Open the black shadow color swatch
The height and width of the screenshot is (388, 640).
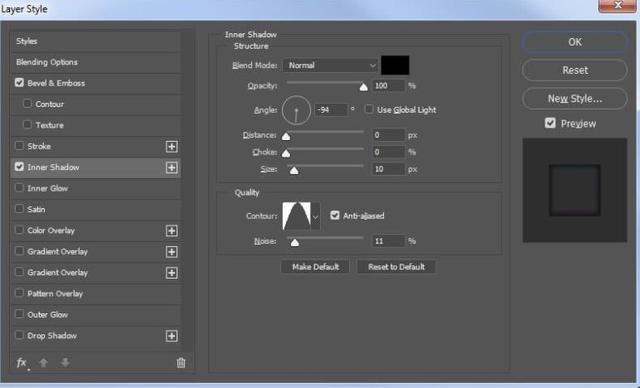(x=395, y=65)
